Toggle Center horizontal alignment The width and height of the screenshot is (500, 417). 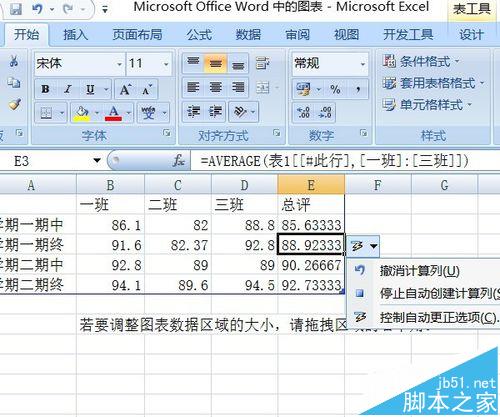tap(216, 87)
